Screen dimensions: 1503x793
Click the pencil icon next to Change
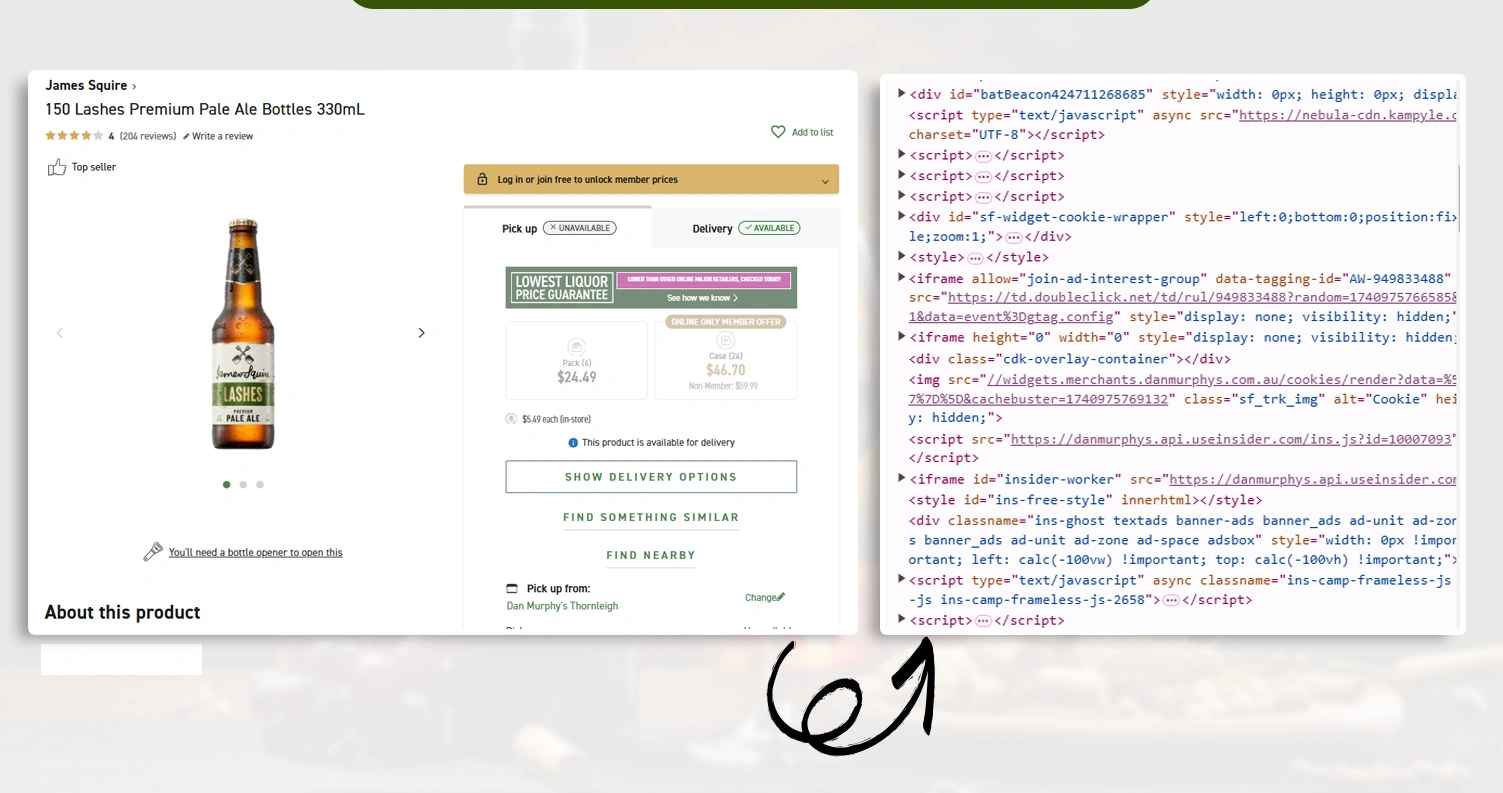(x=780, y=596)
